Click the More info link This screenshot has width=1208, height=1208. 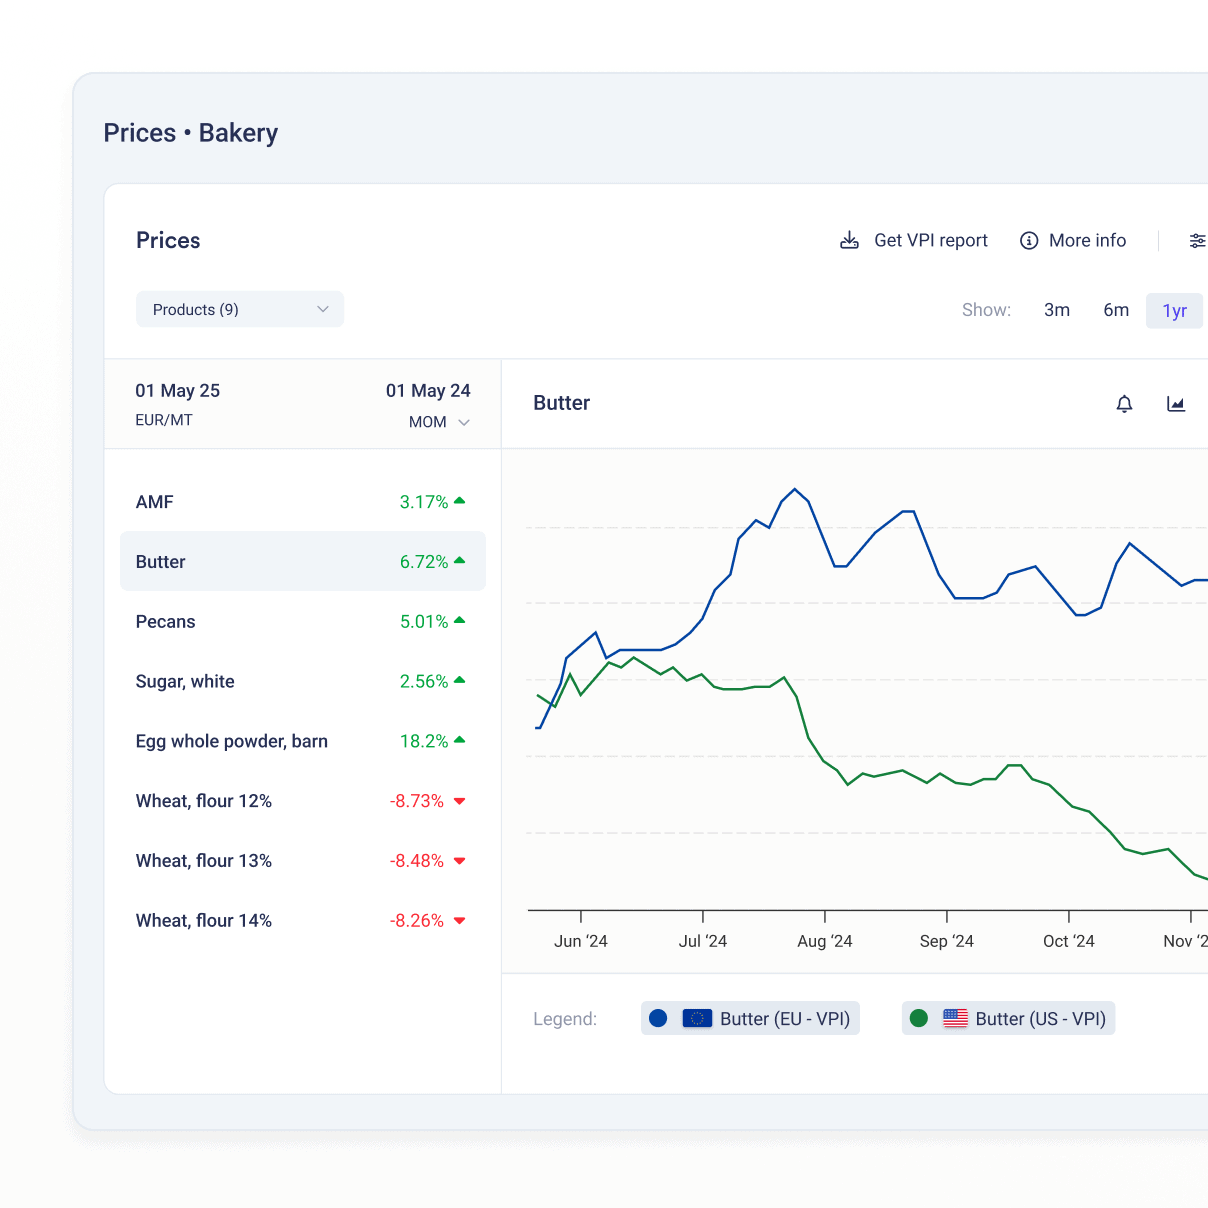click(x=1087, y=241)
